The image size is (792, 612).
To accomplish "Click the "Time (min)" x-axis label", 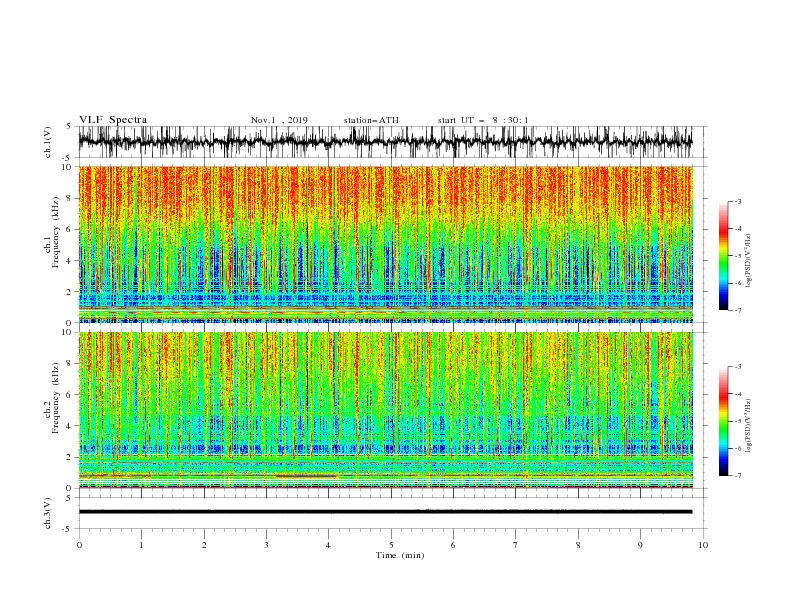I will coord(400,555).
